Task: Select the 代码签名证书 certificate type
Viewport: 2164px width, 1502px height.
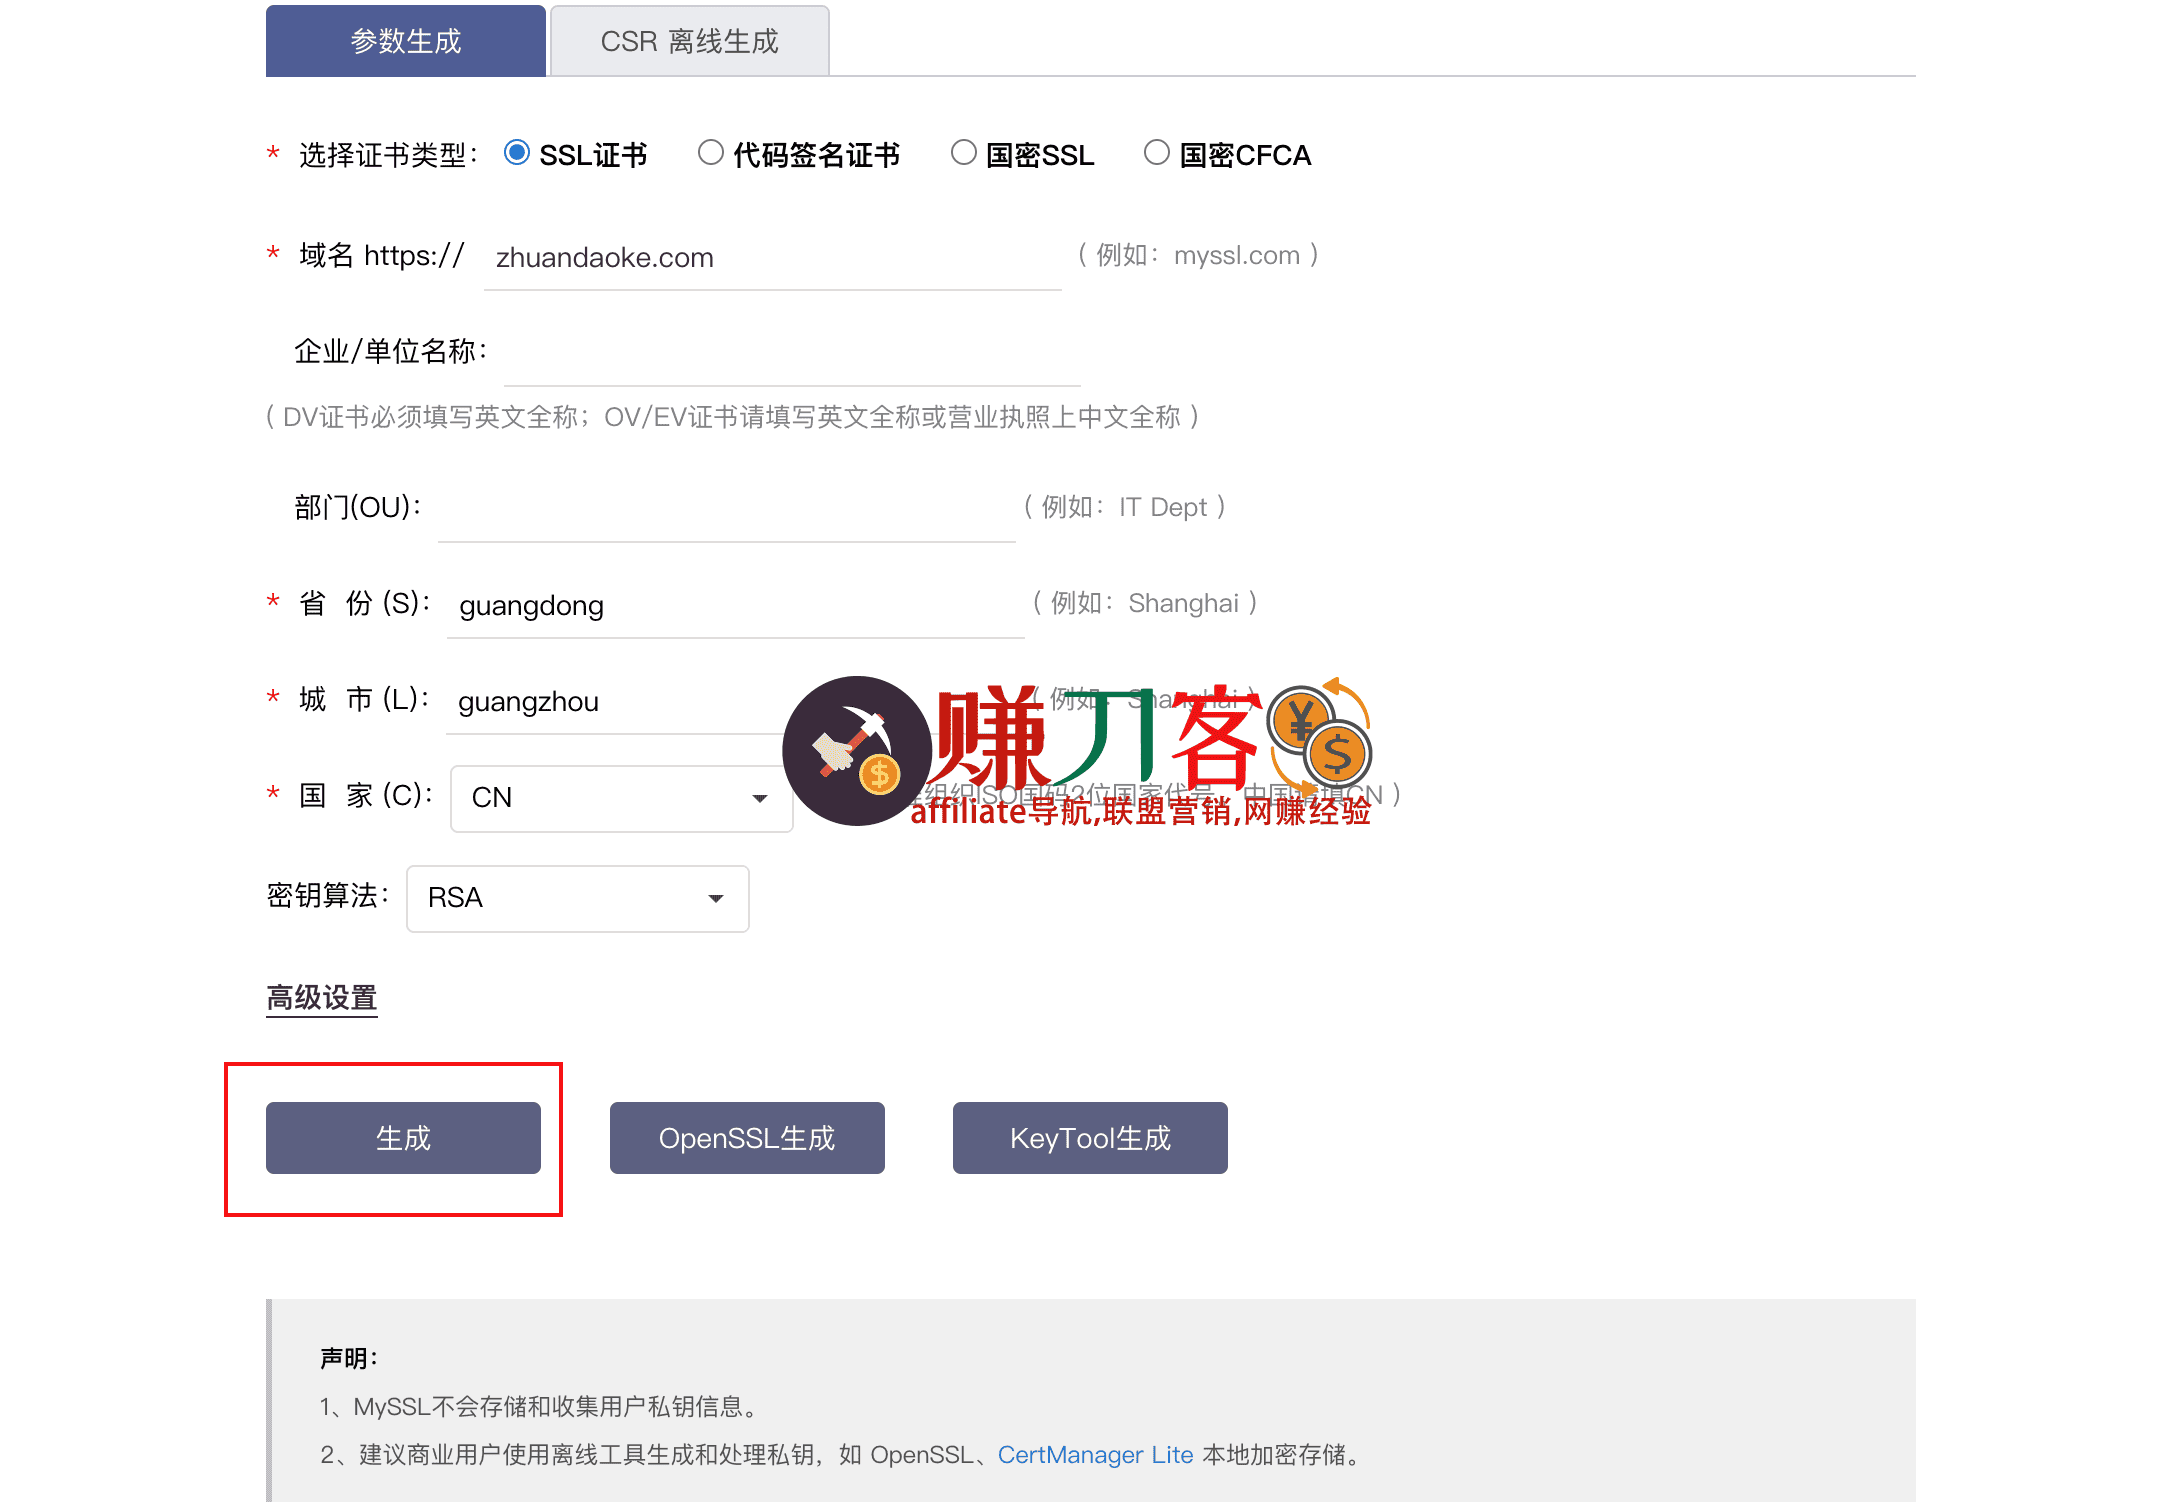Action: point(710,152)
